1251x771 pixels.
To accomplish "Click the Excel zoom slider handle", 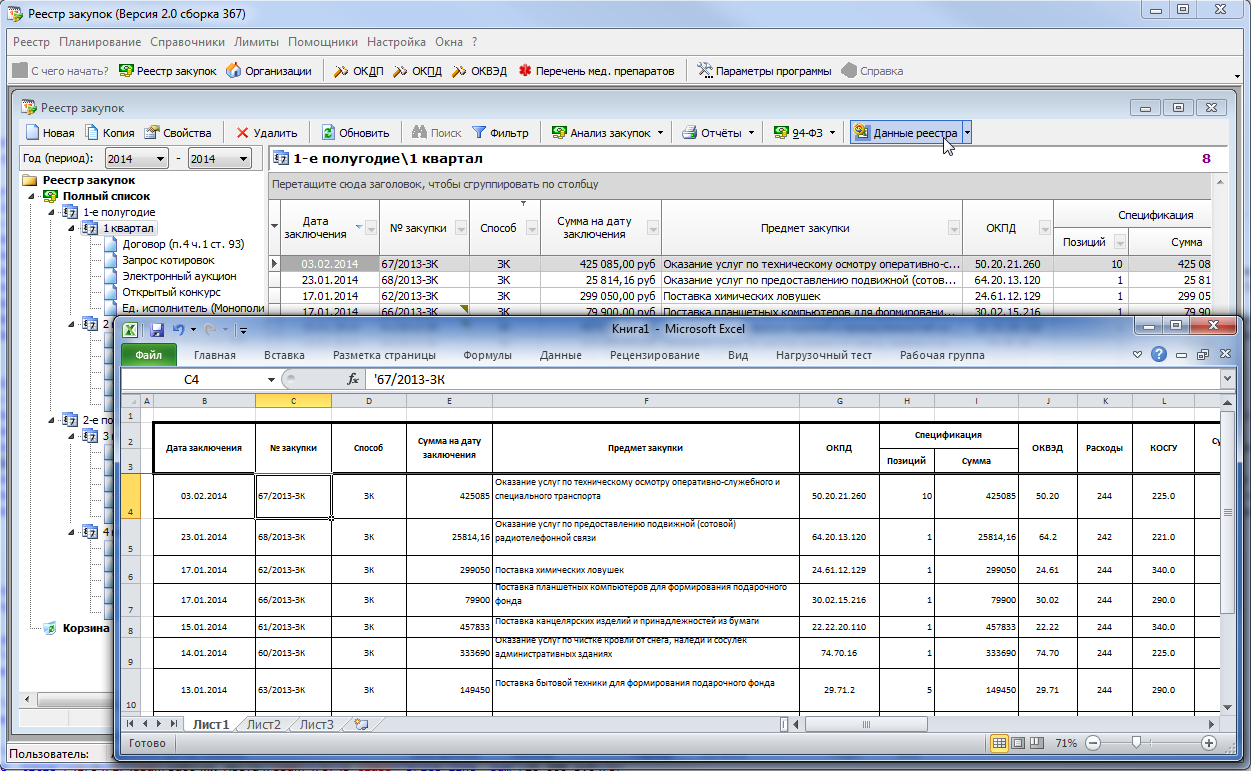I will pos(1135,743).
